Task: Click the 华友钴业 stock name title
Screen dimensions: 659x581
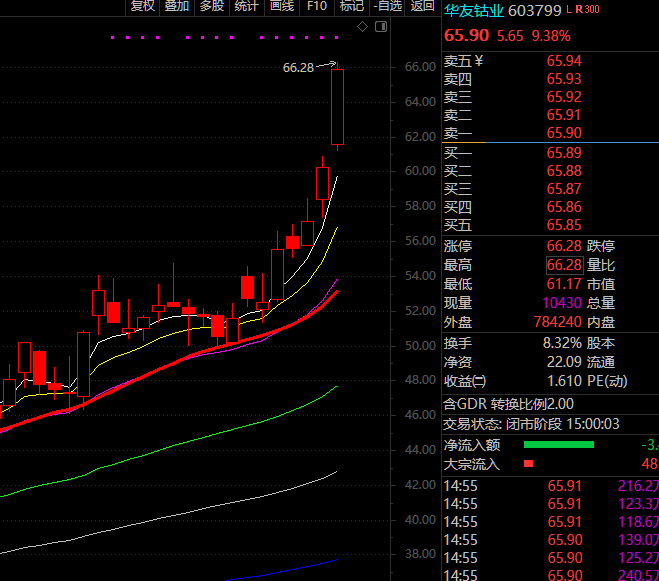Action: point(474,10)
